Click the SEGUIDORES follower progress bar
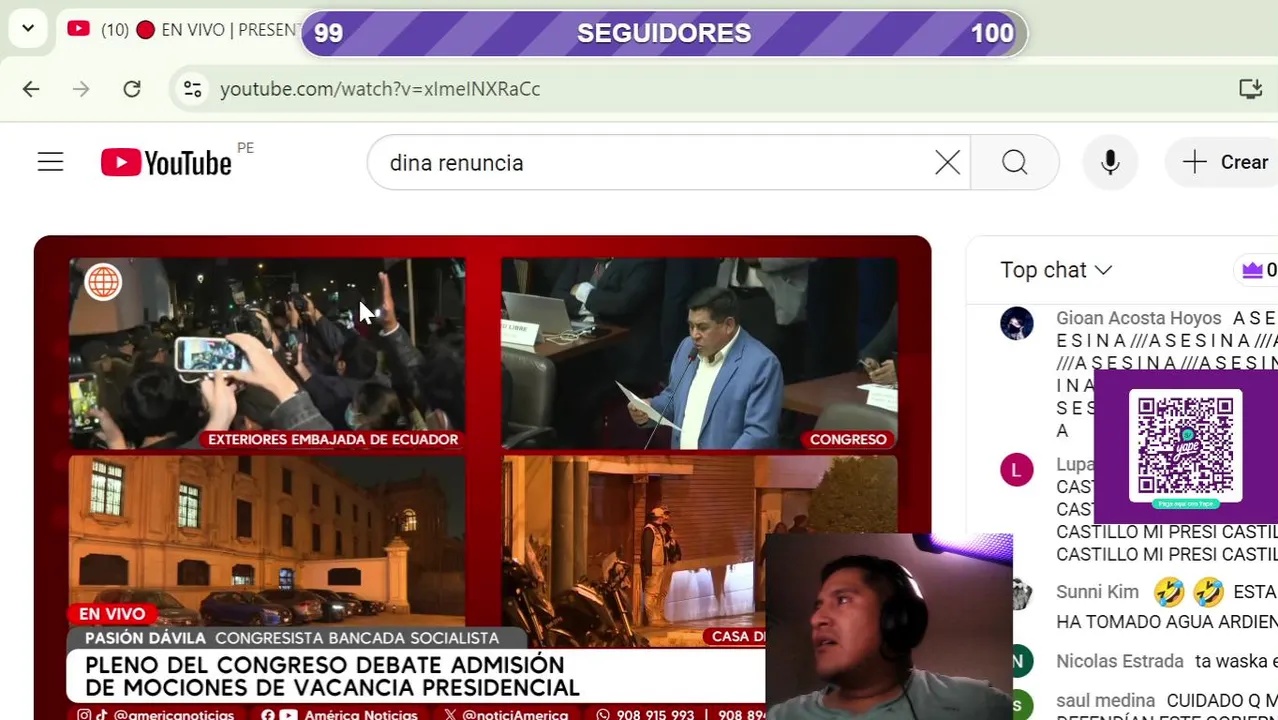This screenshot has height=720, width=1278. (x=664, y=33)
